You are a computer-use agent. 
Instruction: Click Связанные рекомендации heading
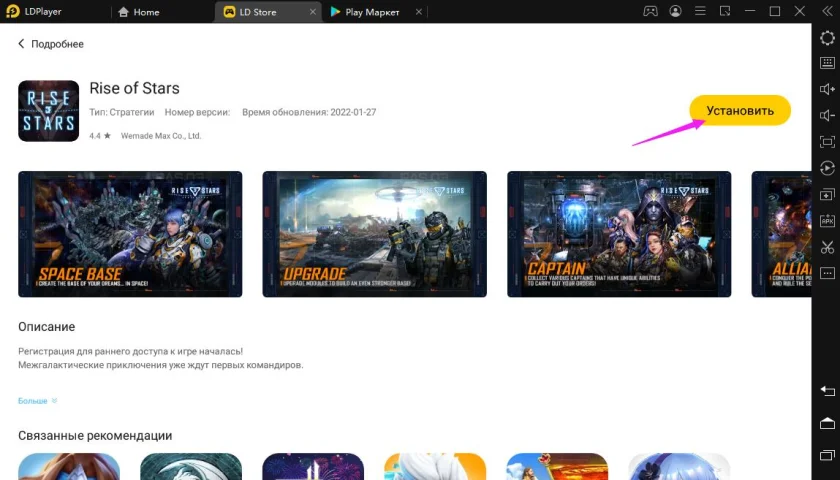(x=95, y=436)
